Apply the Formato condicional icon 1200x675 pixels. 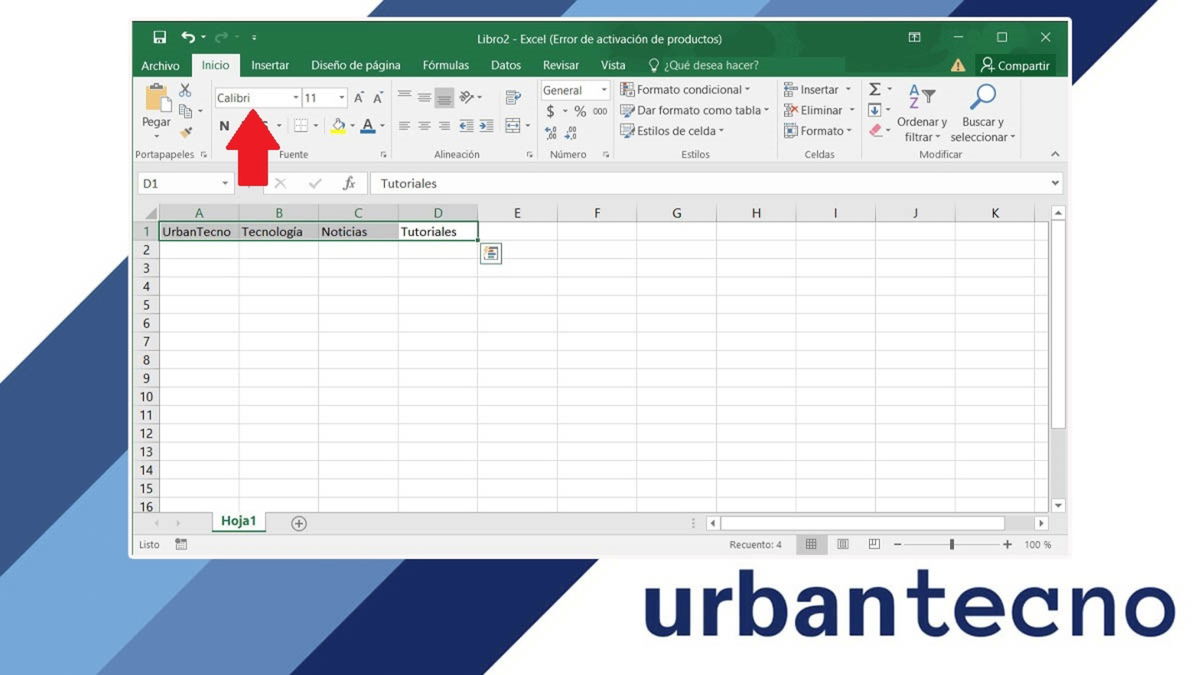coord(628,89)
